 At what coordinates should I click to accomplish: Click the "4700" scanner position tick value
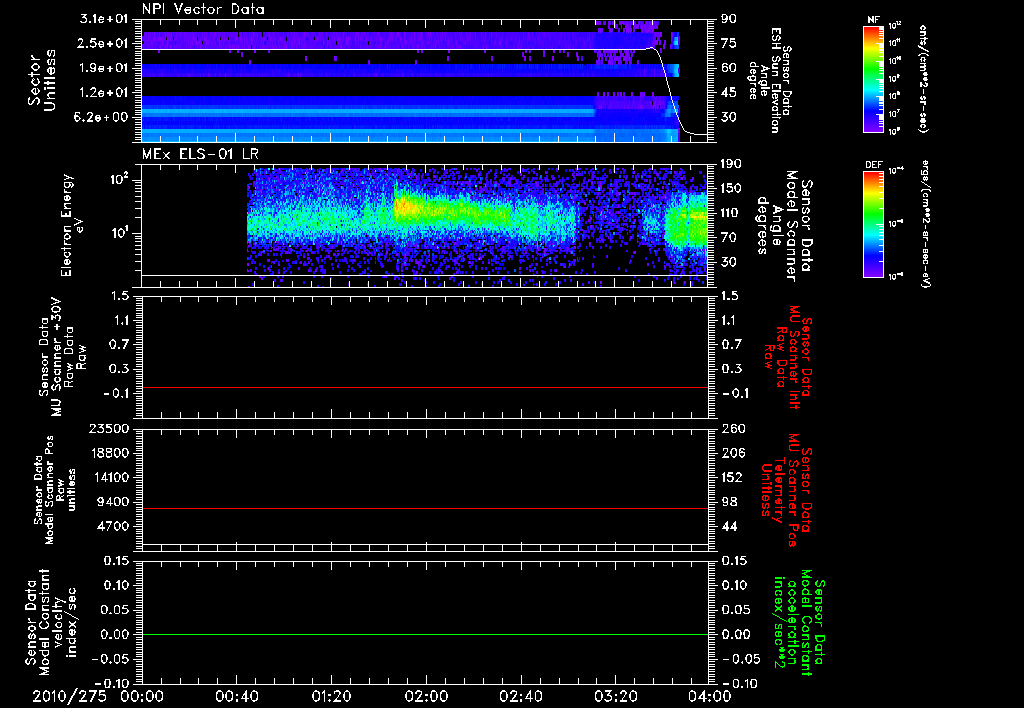[x=114, y=526]
